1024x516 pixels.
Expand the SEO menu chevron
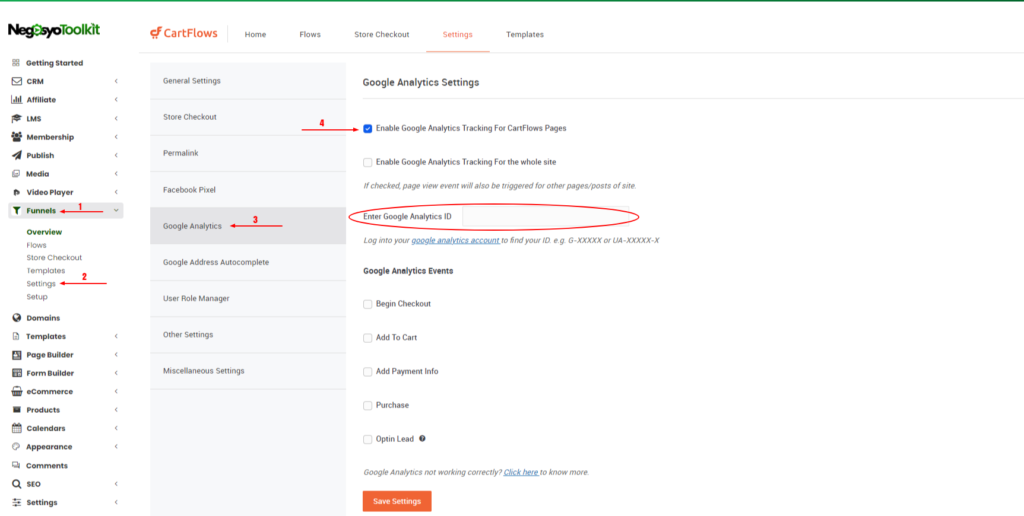116,484
